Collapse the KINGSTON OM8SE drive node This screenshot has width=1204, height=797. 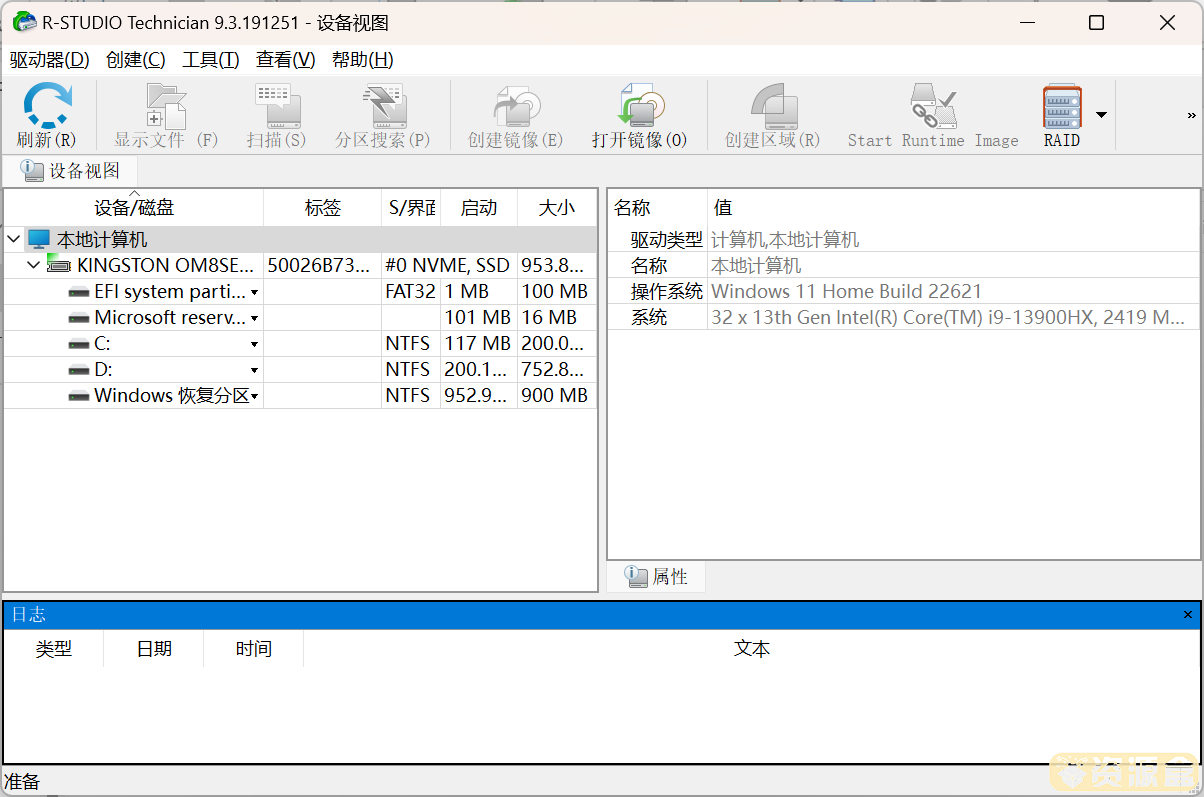click(33, 266)
